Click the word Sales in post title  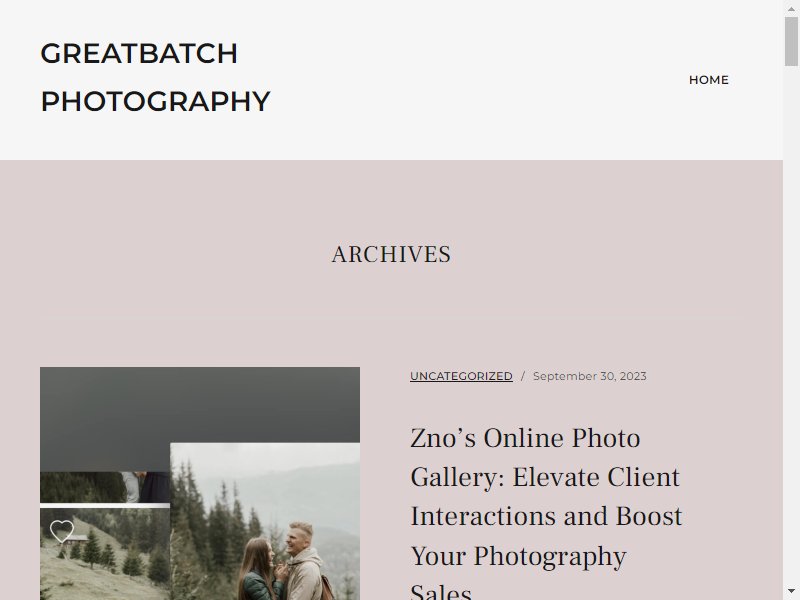tap(441, 591)
